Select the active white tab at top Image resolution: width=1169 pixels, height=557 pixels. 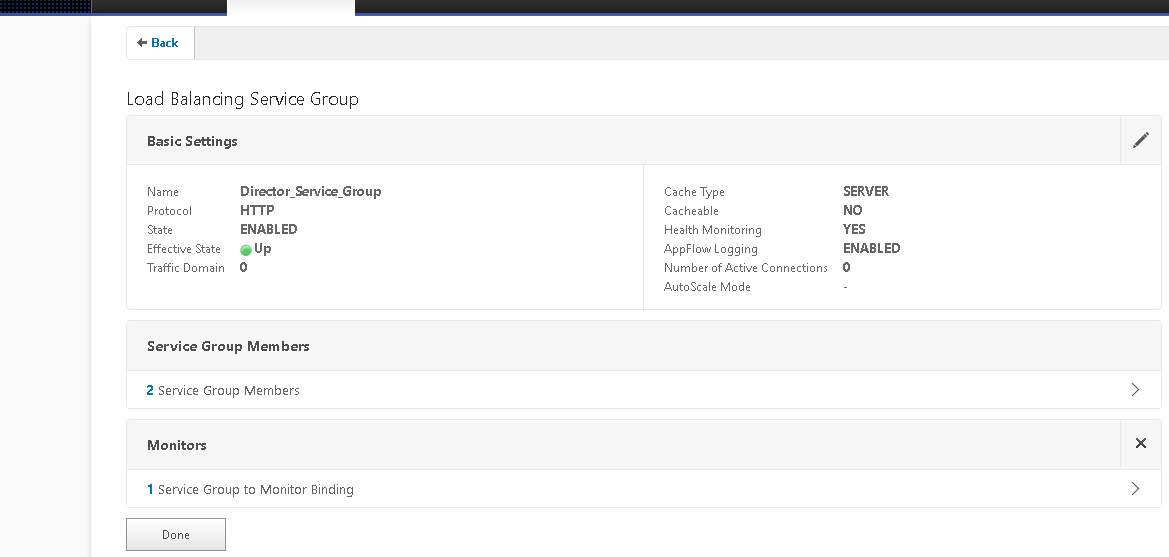coord(290,7)
